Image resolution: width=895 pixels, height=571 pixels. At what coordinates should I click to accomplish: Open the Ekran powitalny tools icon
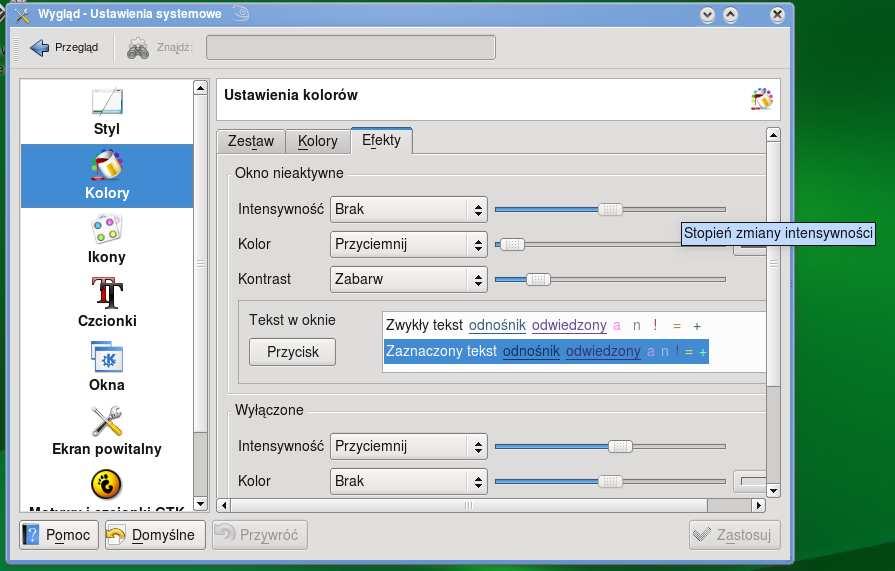[107, 421]
